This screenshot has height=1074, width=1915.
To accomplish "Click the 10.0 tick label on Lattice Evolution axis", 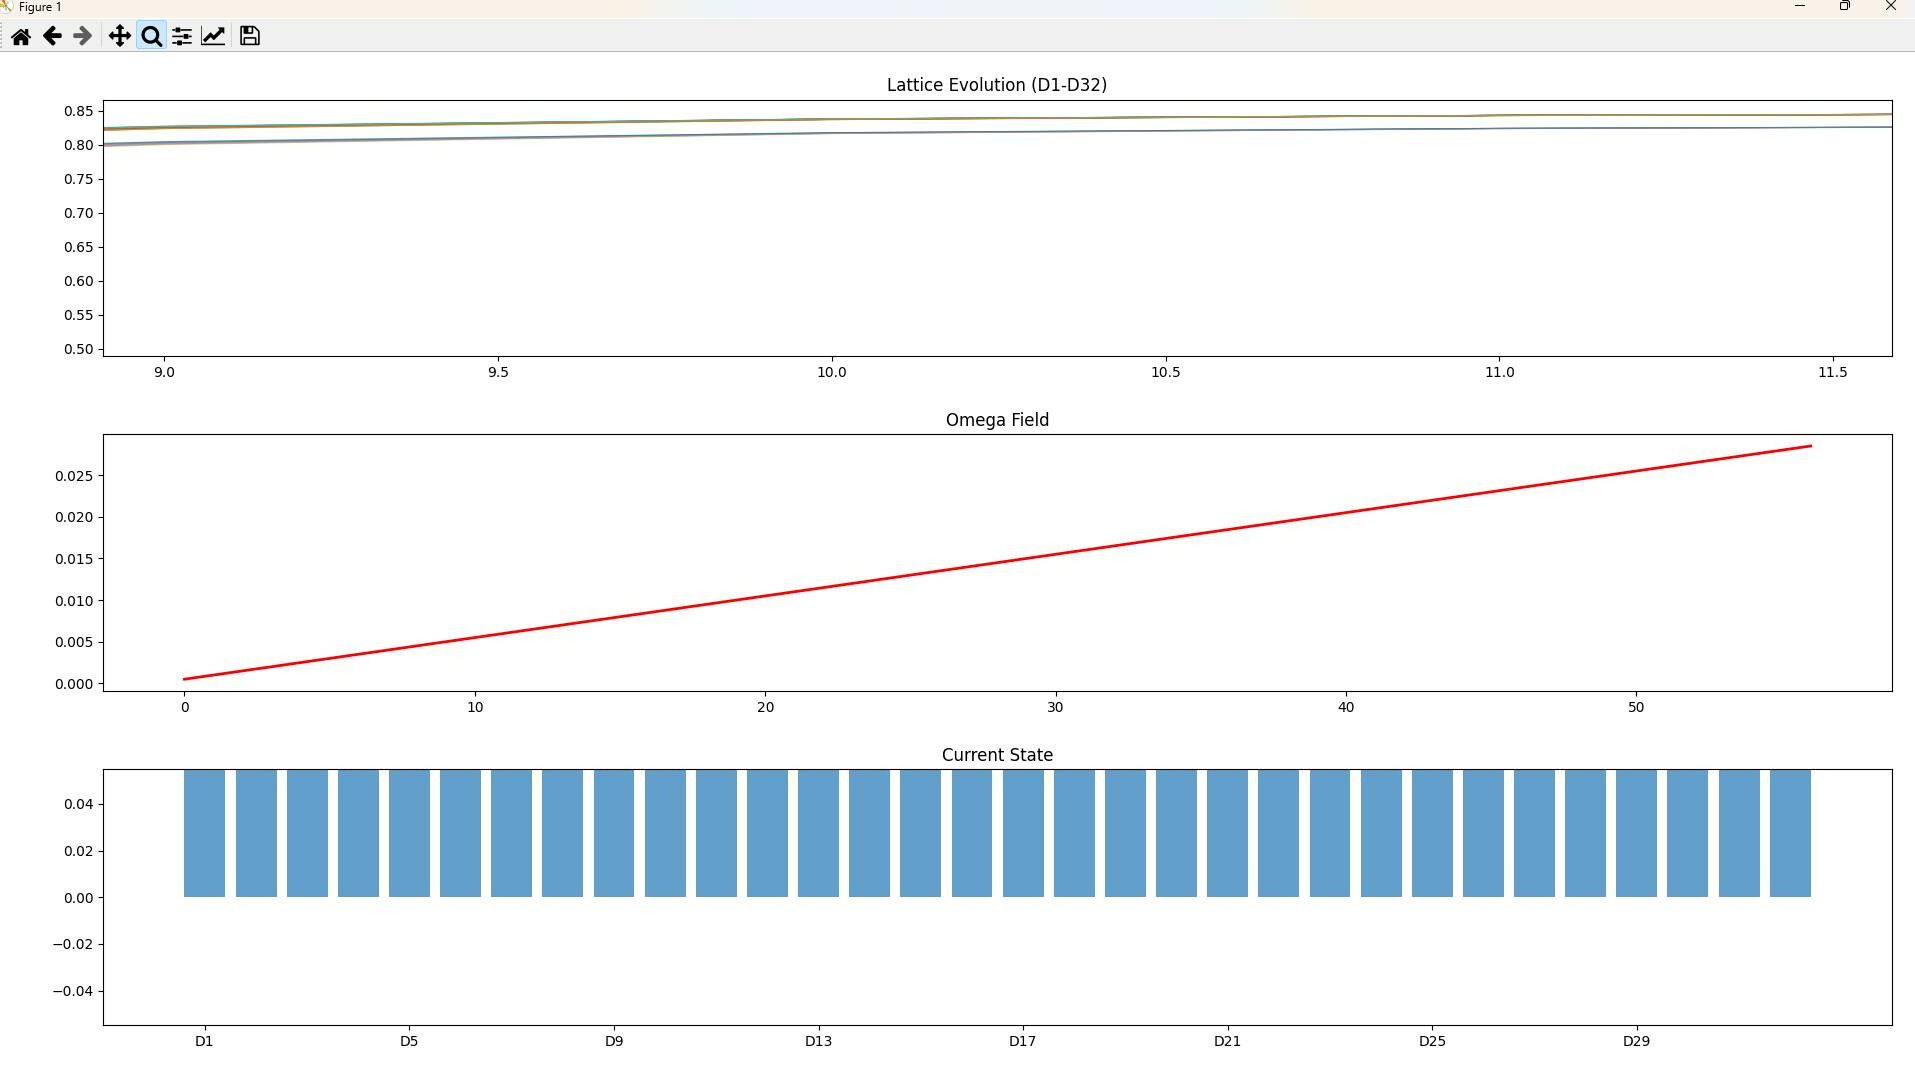I will click(831, 372).
